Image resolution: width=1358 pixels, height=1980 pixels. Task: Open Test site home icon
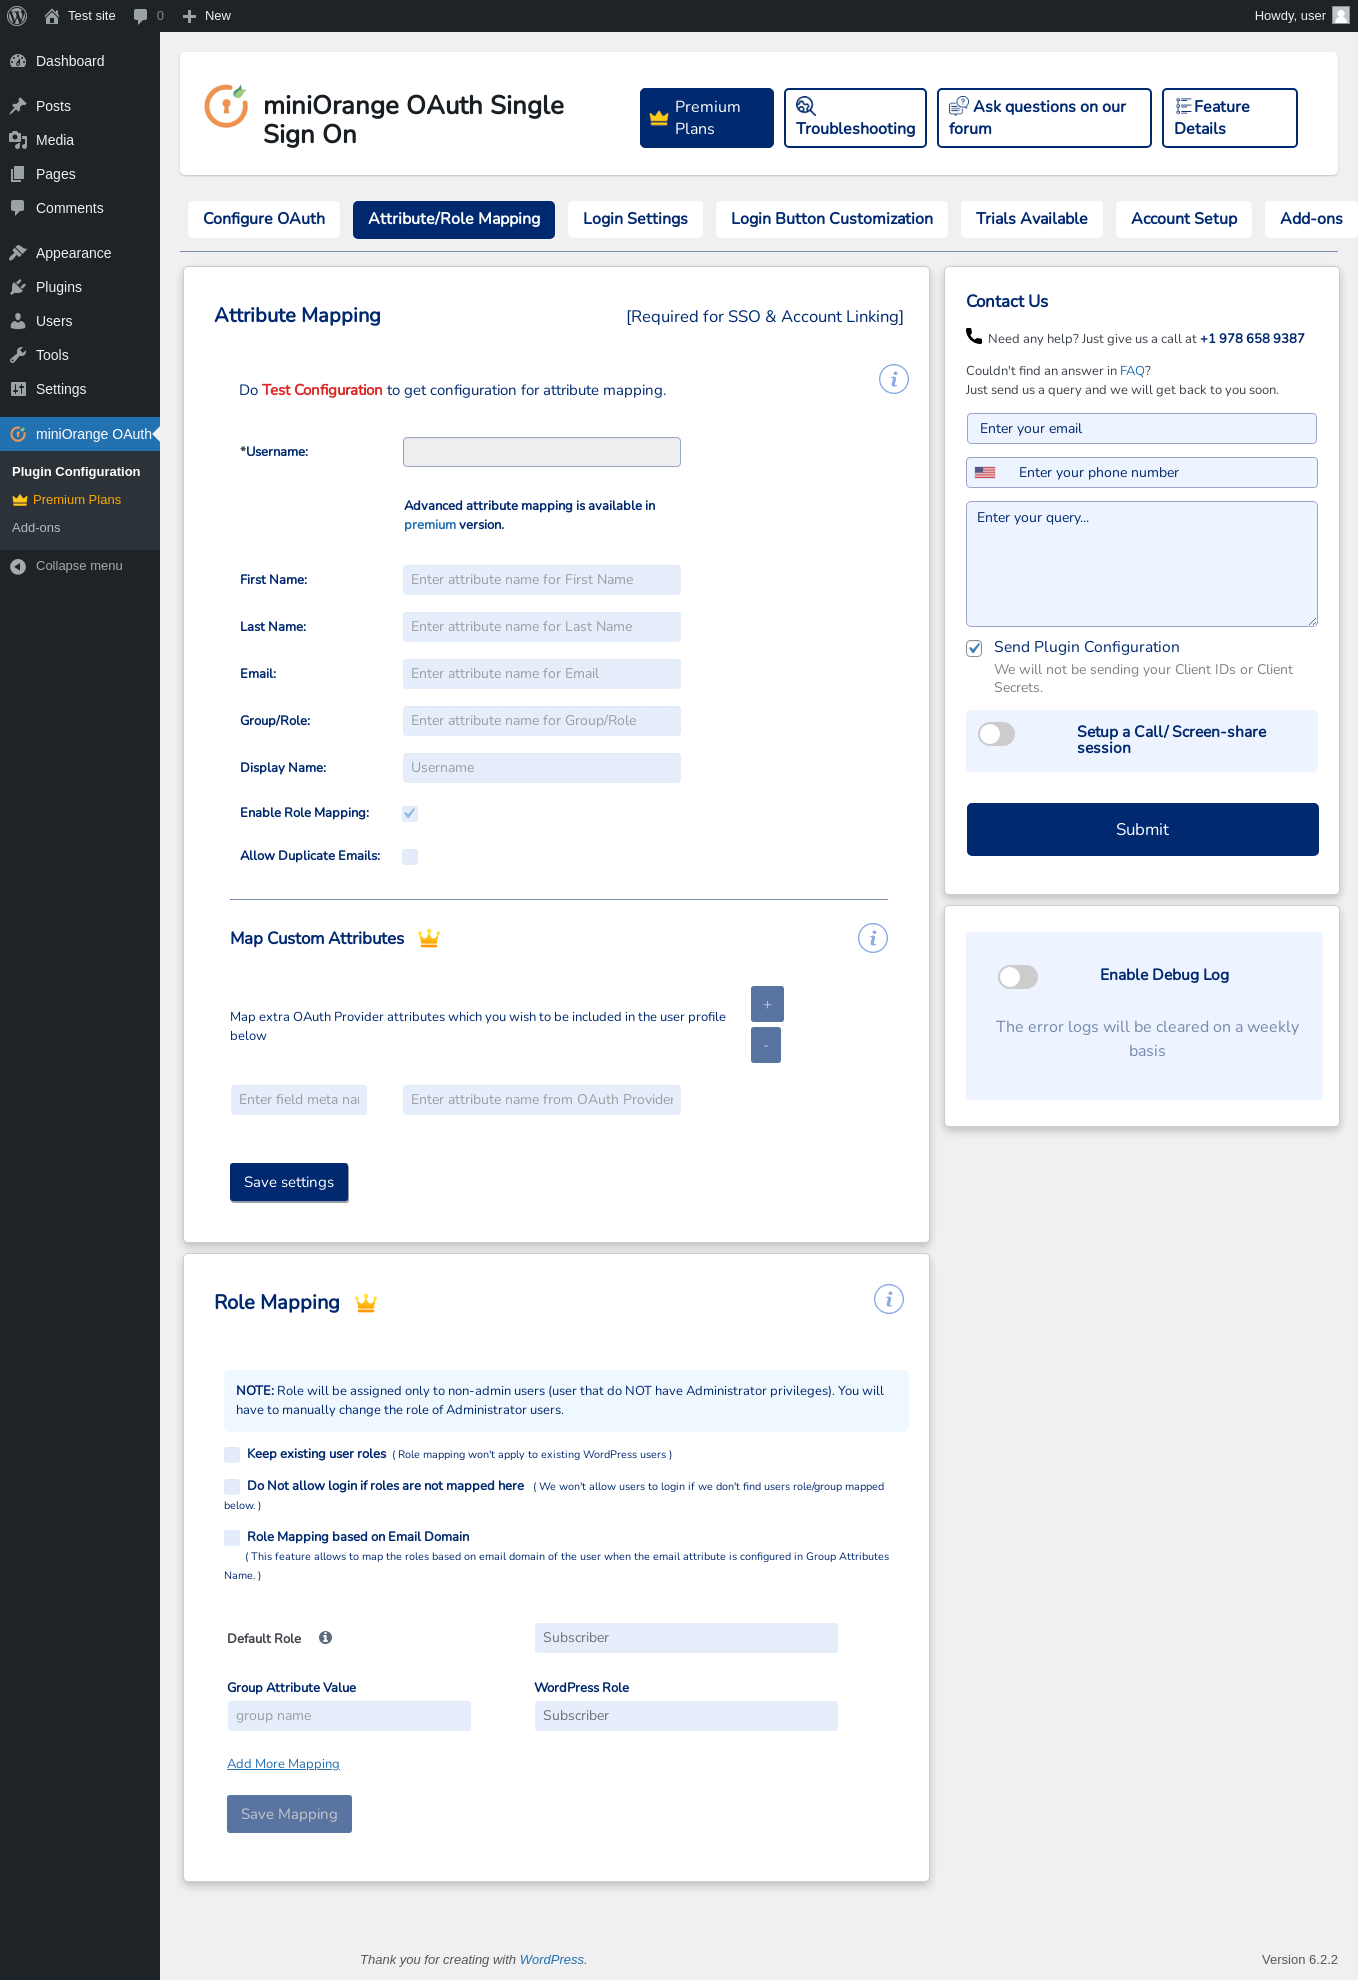pyautogui.click(x=52, y=16)
